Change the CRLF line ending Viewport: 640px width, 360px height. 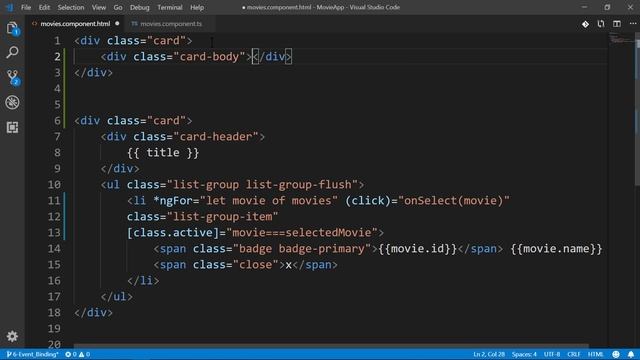click(573, 354)
